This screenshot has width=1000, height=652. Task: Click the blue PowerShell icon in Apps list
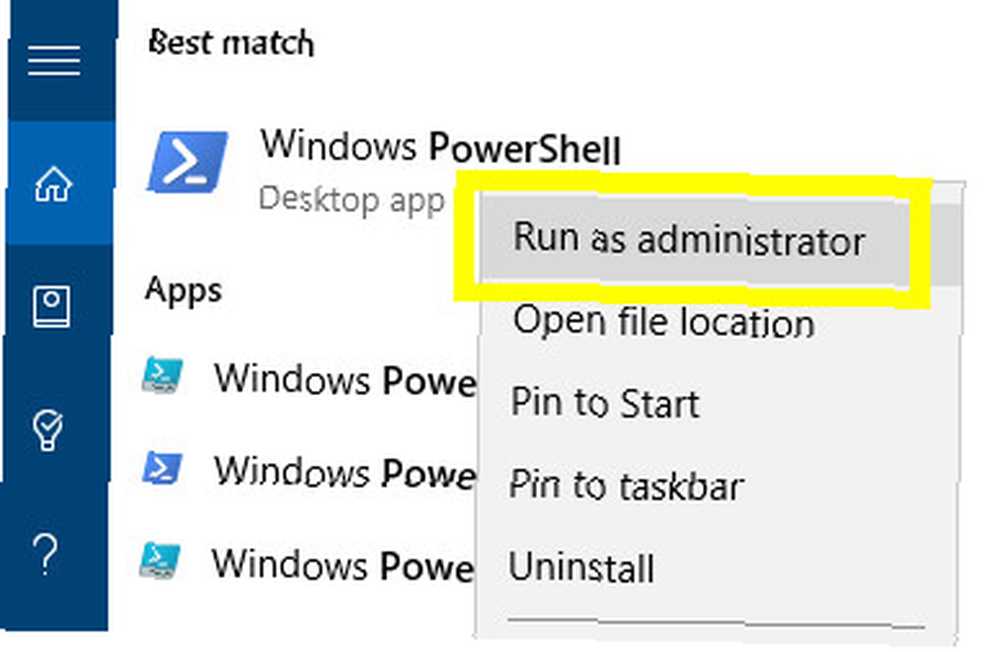click(162, 469)
